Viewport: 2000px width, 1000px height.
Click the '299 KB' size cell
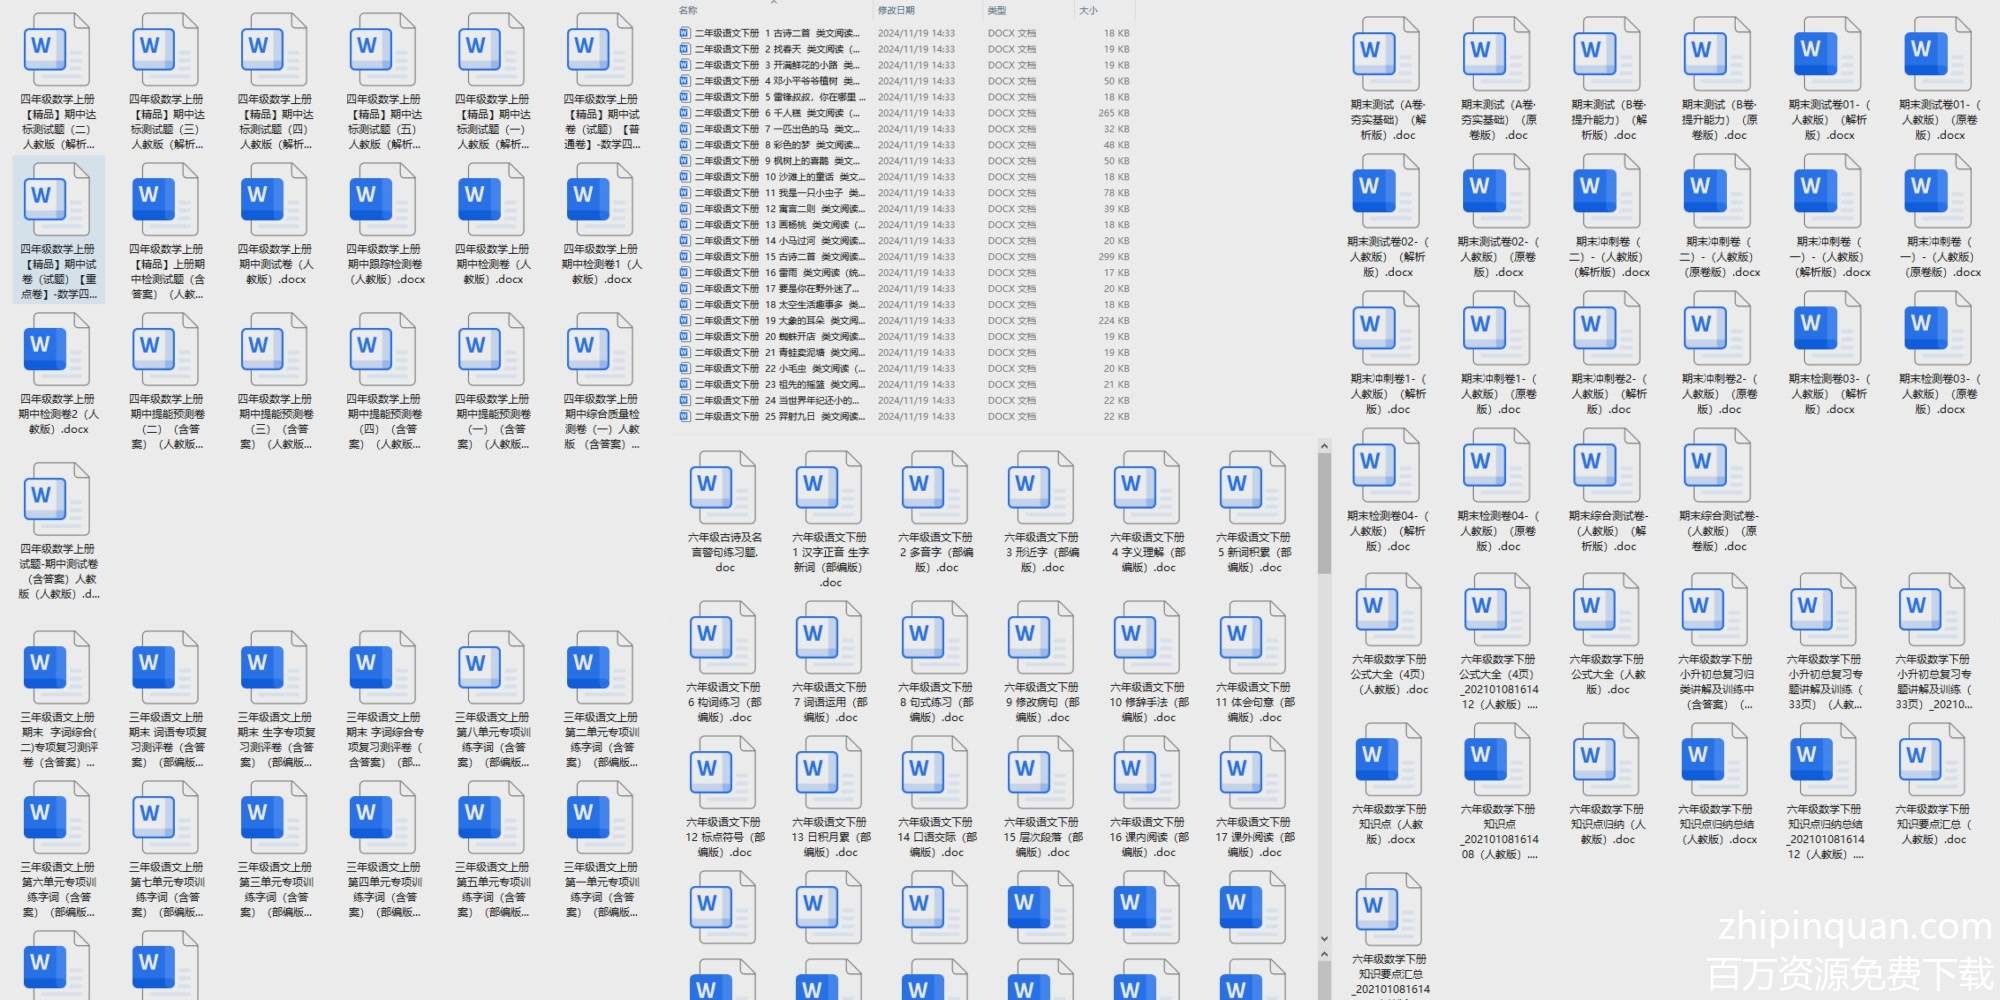1114,257
